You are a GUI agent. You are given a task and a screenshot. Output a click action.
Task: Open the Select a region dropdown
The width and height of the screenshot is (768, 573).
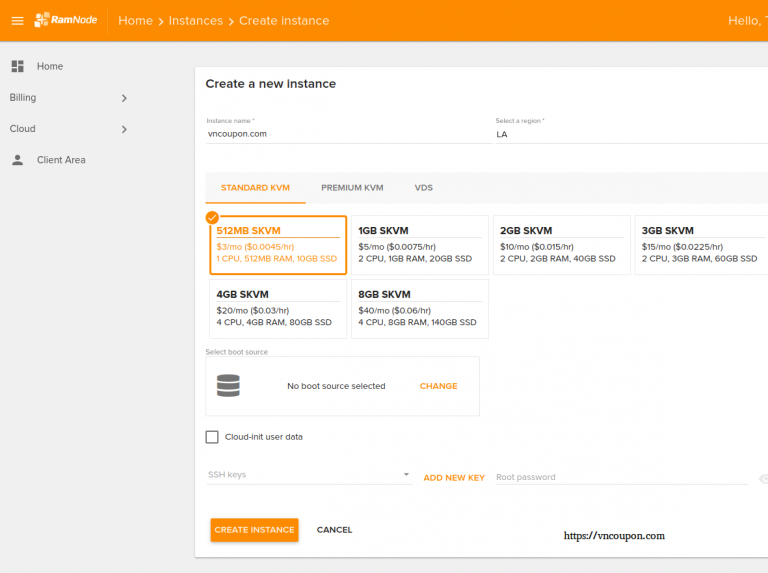[630, 133]
